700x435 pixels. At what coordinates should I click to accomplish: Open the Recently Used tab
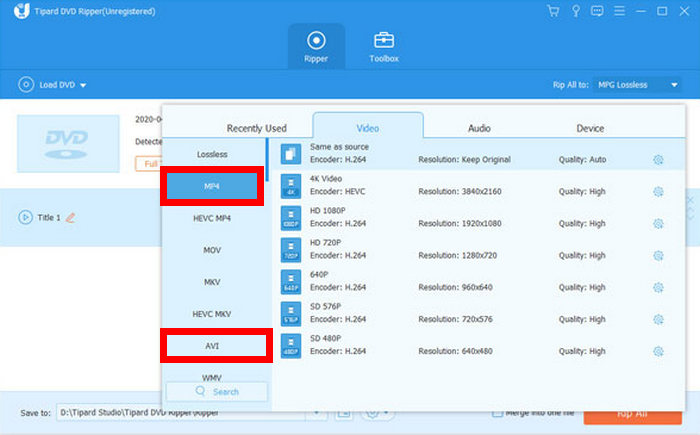[256, 128]
